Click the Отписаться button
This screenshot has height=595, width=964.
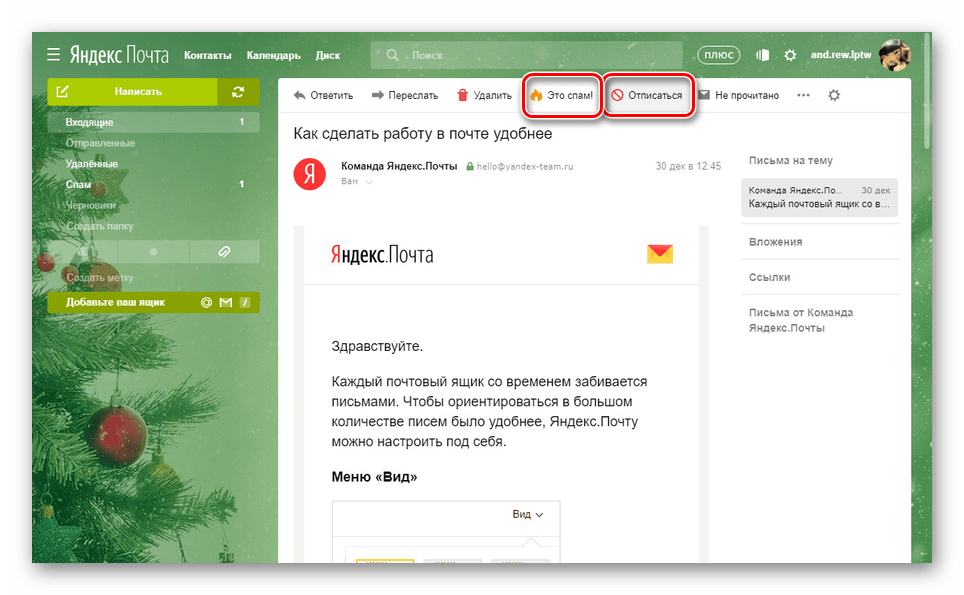coord(647,96)
